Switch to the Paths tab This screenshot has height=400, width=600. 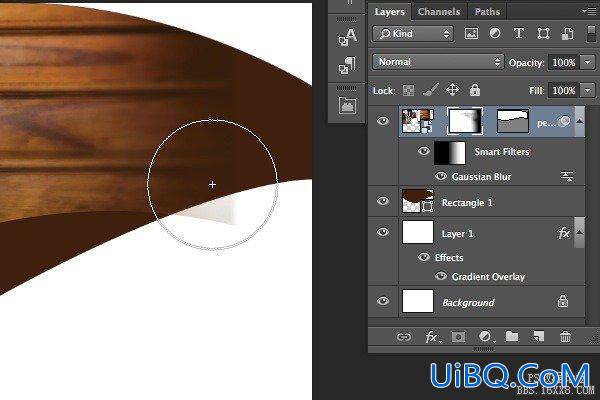coord(487,12)
